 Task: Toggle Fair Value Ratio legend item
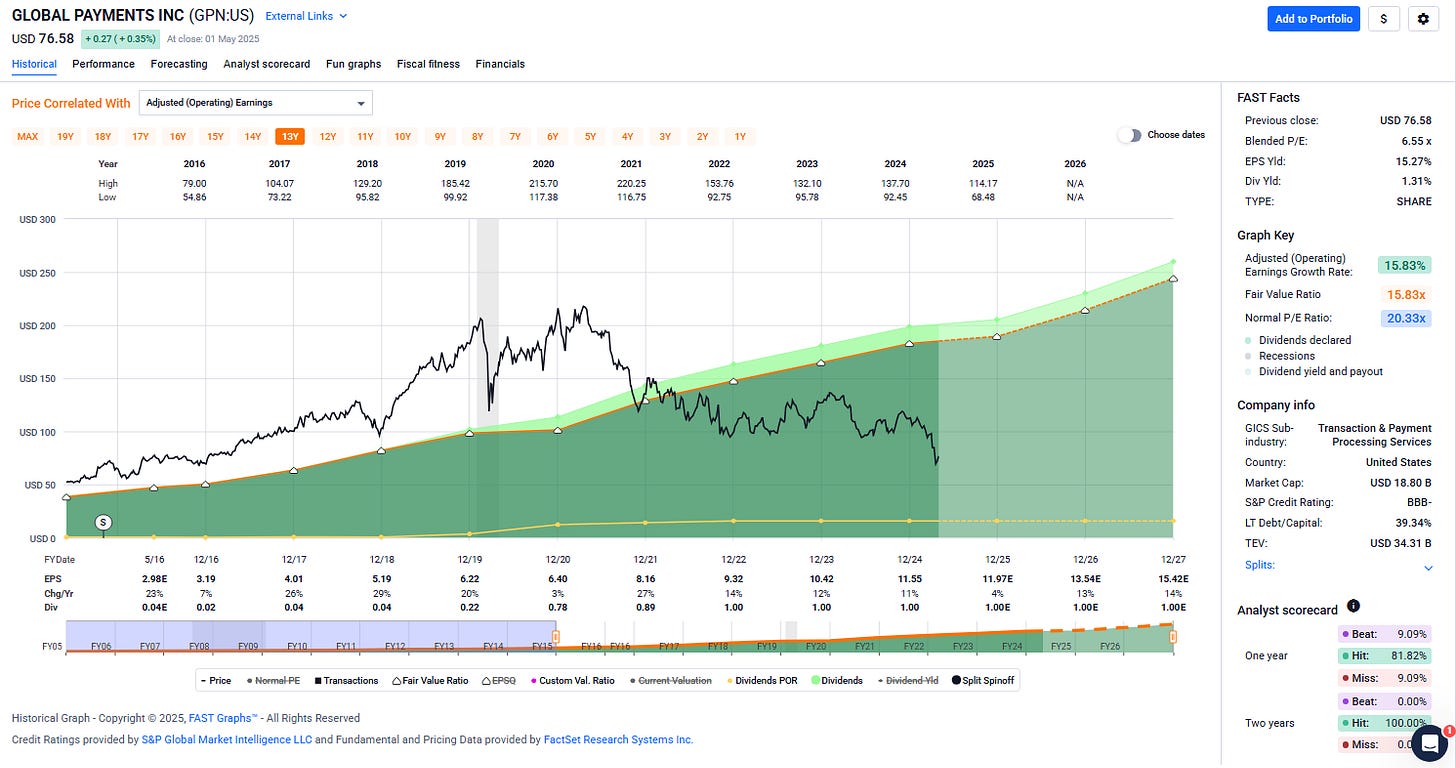tap(430, 680)
